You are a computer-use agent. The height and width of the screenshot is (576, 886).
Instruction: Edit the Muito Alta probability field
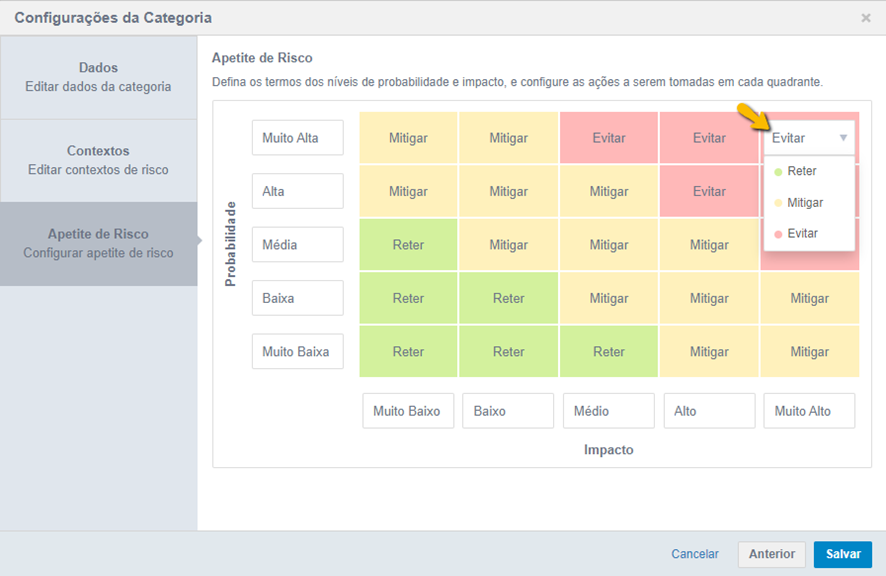[298, 138]
